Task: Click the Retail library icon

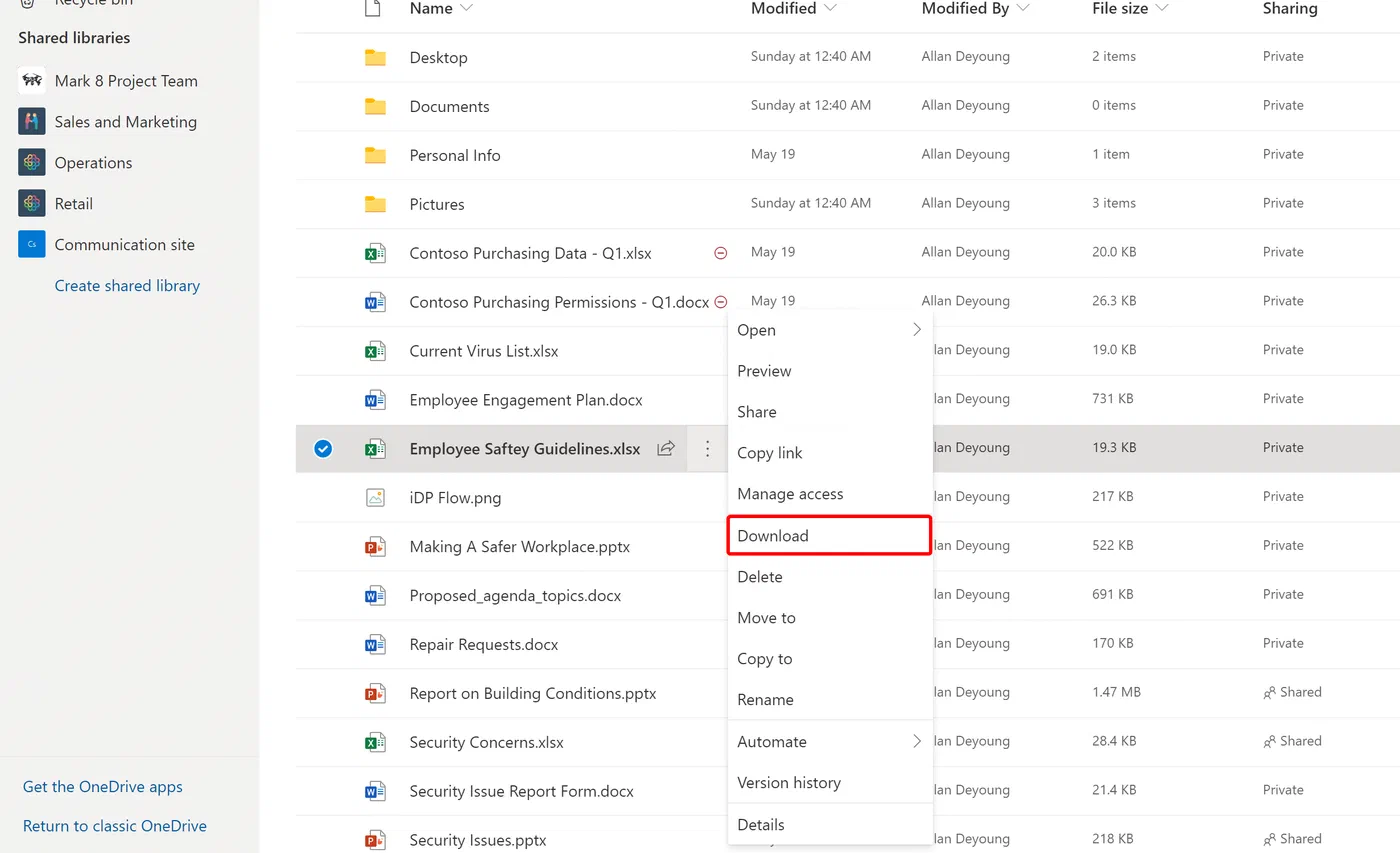Action: point(32,204)
